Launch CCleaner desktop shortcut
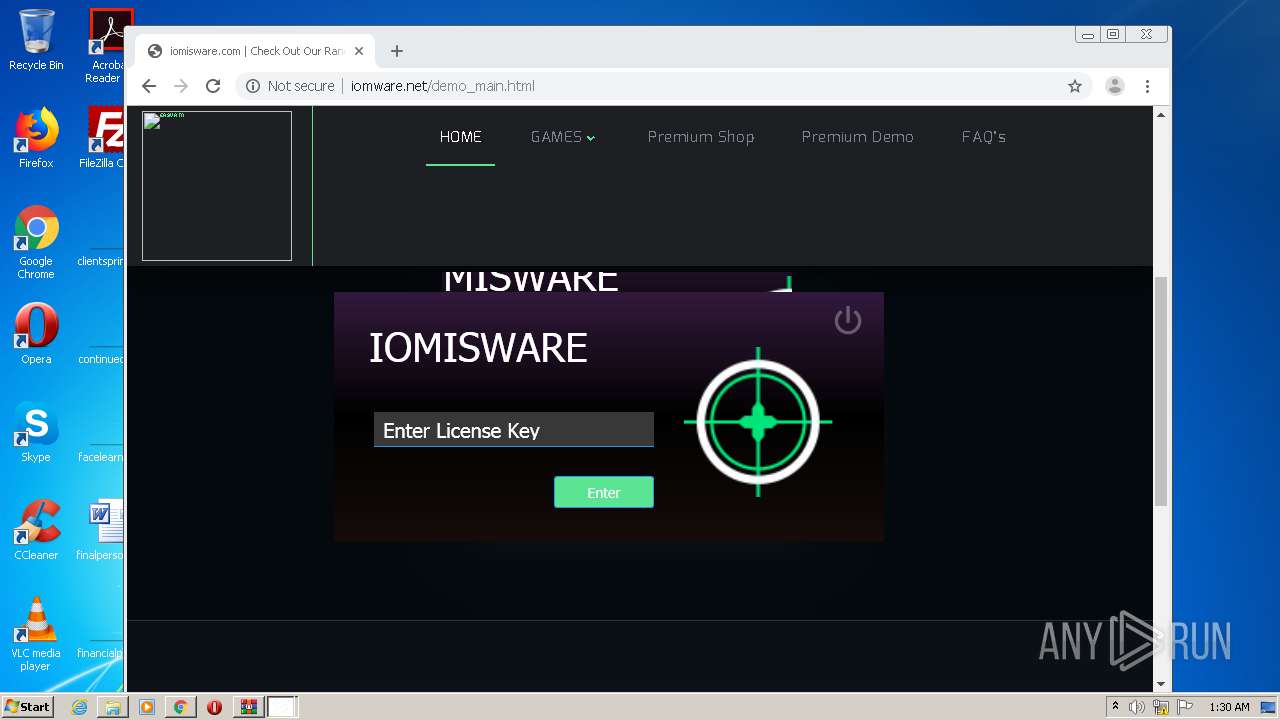This screenshot has height=720, width=1280. [36, 530]
